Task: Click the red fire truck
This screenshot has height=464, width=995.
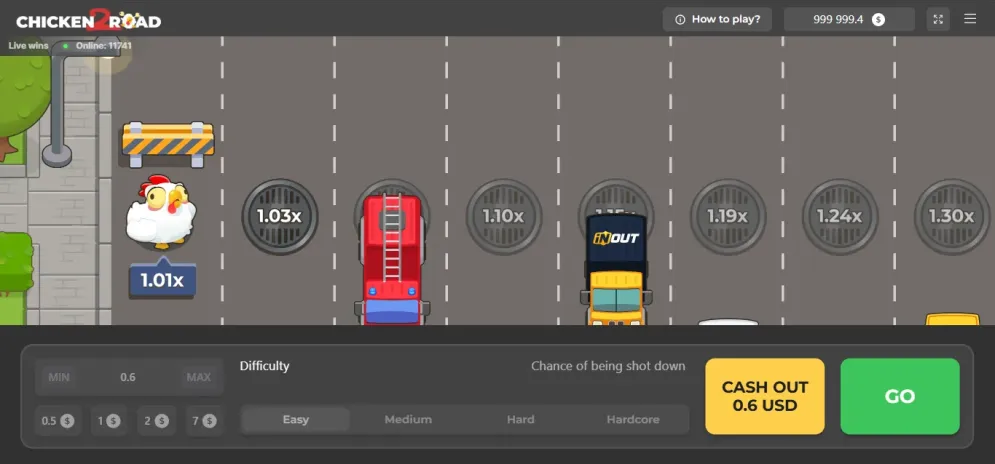Action: tap(392, 260)
